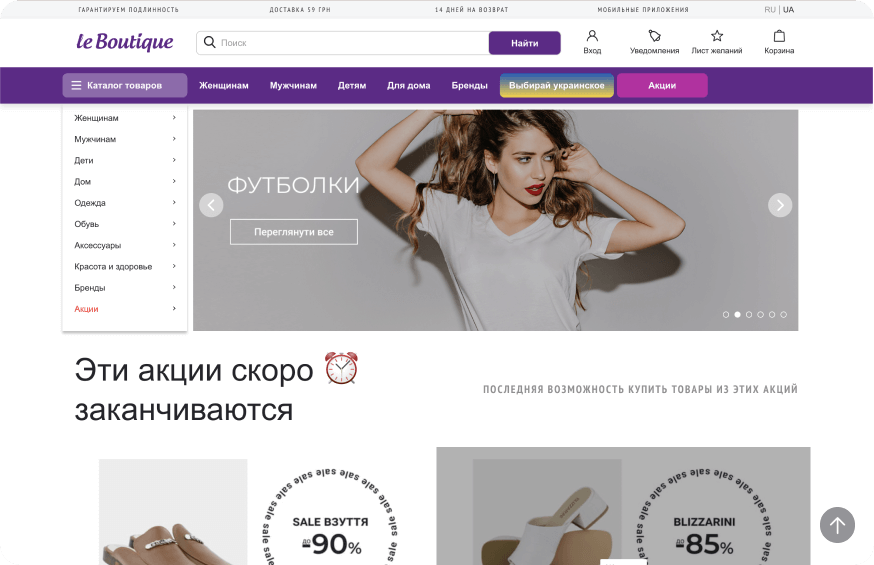Go to previous banner slide arrow

click(211, 205)
